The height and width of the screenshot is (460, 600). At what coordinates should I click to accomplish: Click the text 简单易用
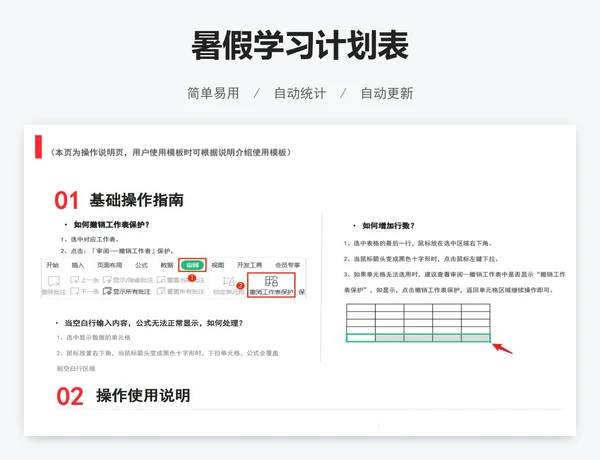(213, 93)
